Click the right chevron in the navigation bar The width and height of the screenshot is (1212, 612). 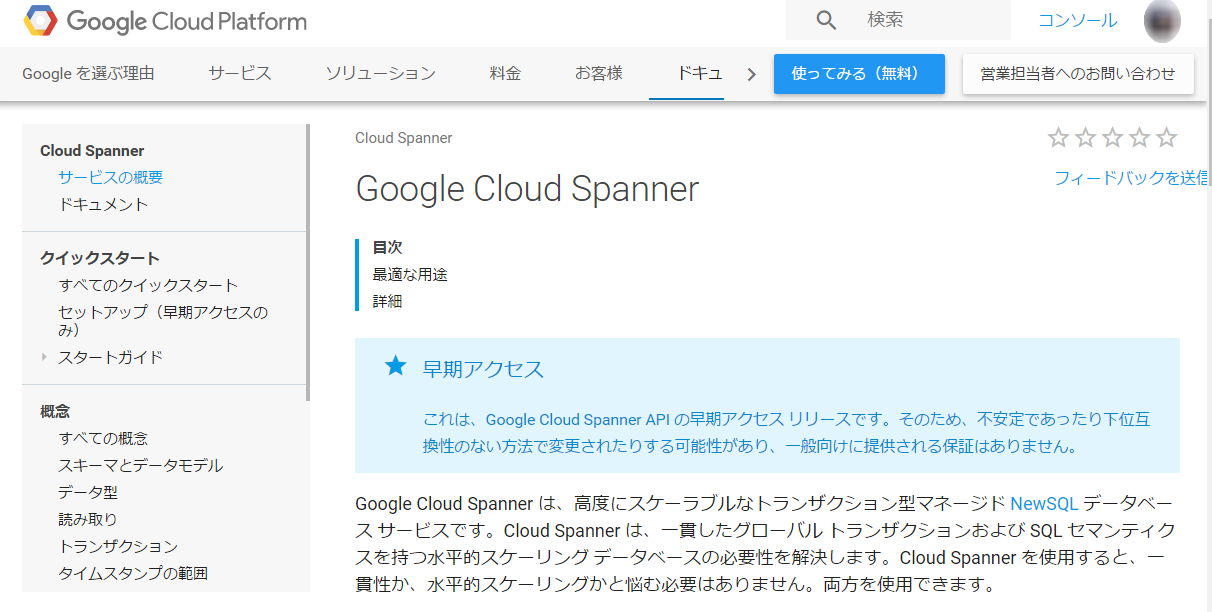tap(750, 73)
